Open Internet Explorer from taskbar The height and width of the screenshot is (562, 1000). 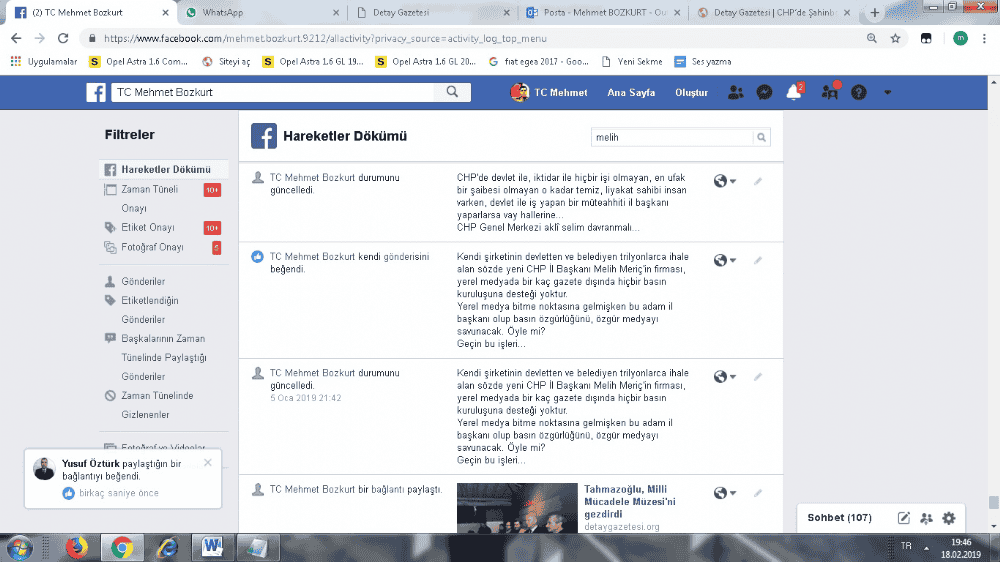(x=167, y=548)
